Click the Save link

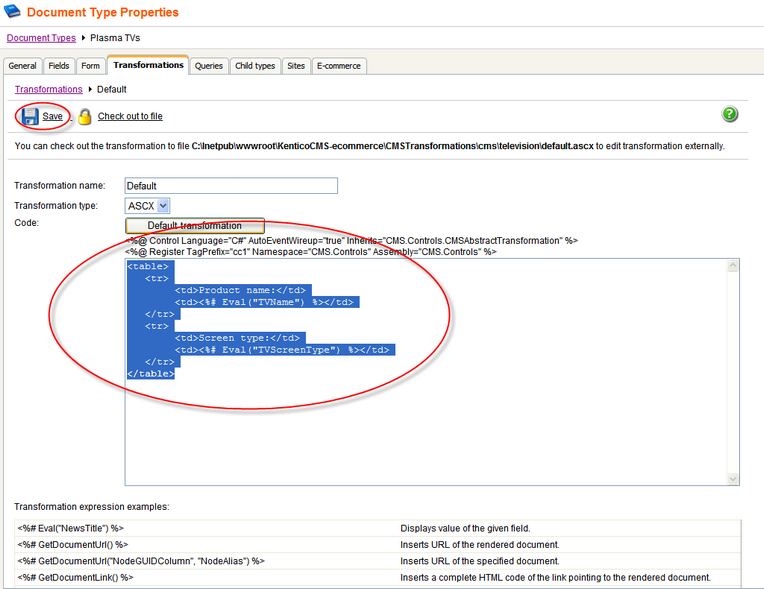tap(52, 116)
